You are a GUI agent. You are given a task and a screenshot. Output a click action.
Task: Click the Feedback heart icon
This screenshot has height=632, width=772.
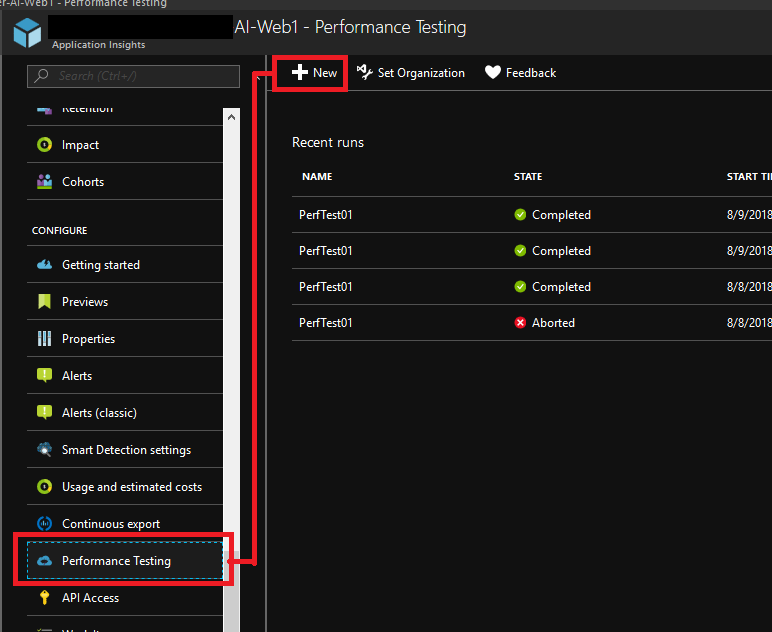tap(492, 72)
